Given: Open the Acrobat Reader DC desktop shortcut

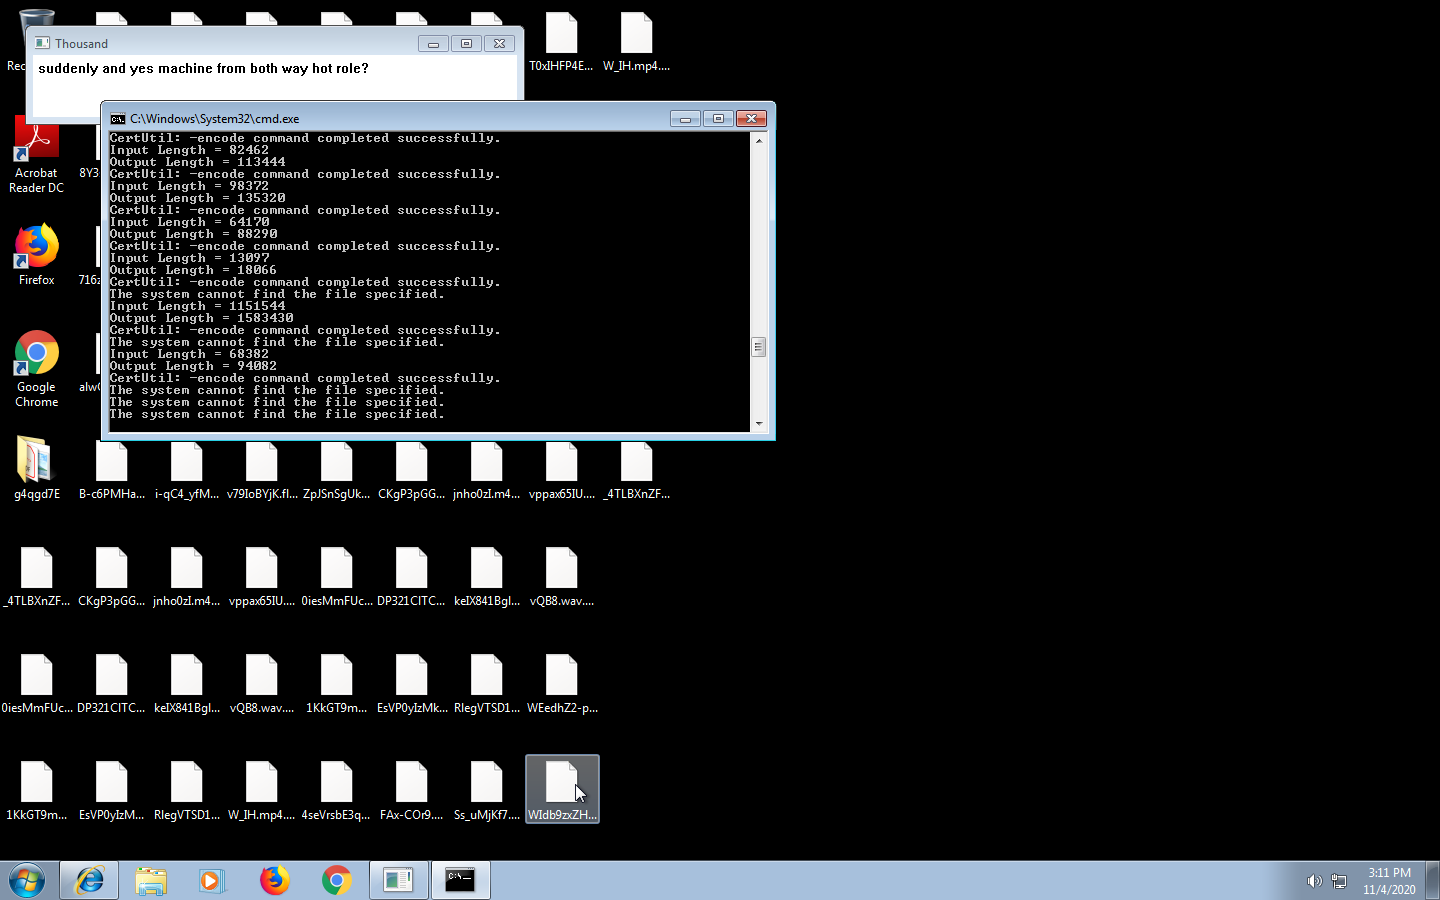Looking at the screenshot, I should click(36, 155).
